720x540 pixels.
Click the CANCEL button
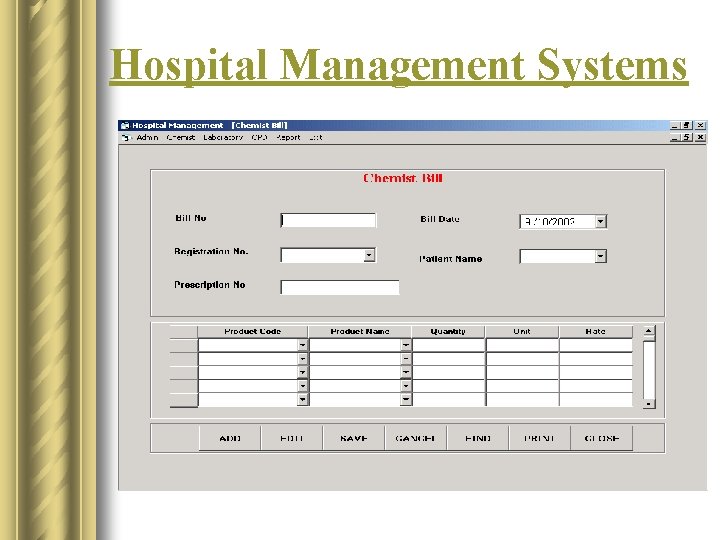tap(416, 438)
